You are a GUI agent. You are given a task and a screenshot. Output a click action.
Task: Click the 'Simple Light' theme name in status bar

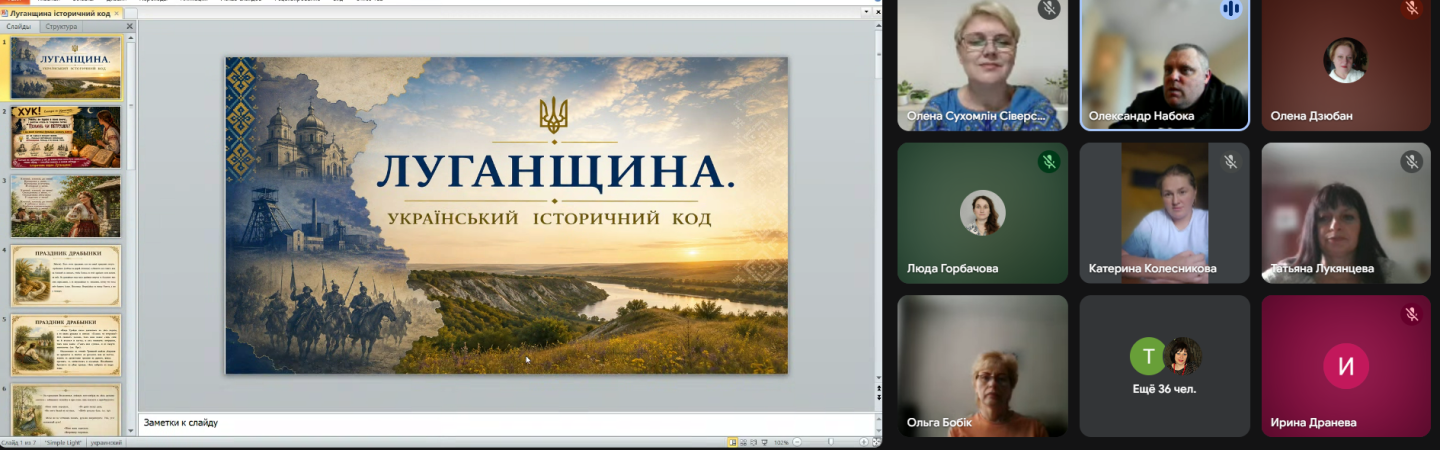[x=62, y=442]
